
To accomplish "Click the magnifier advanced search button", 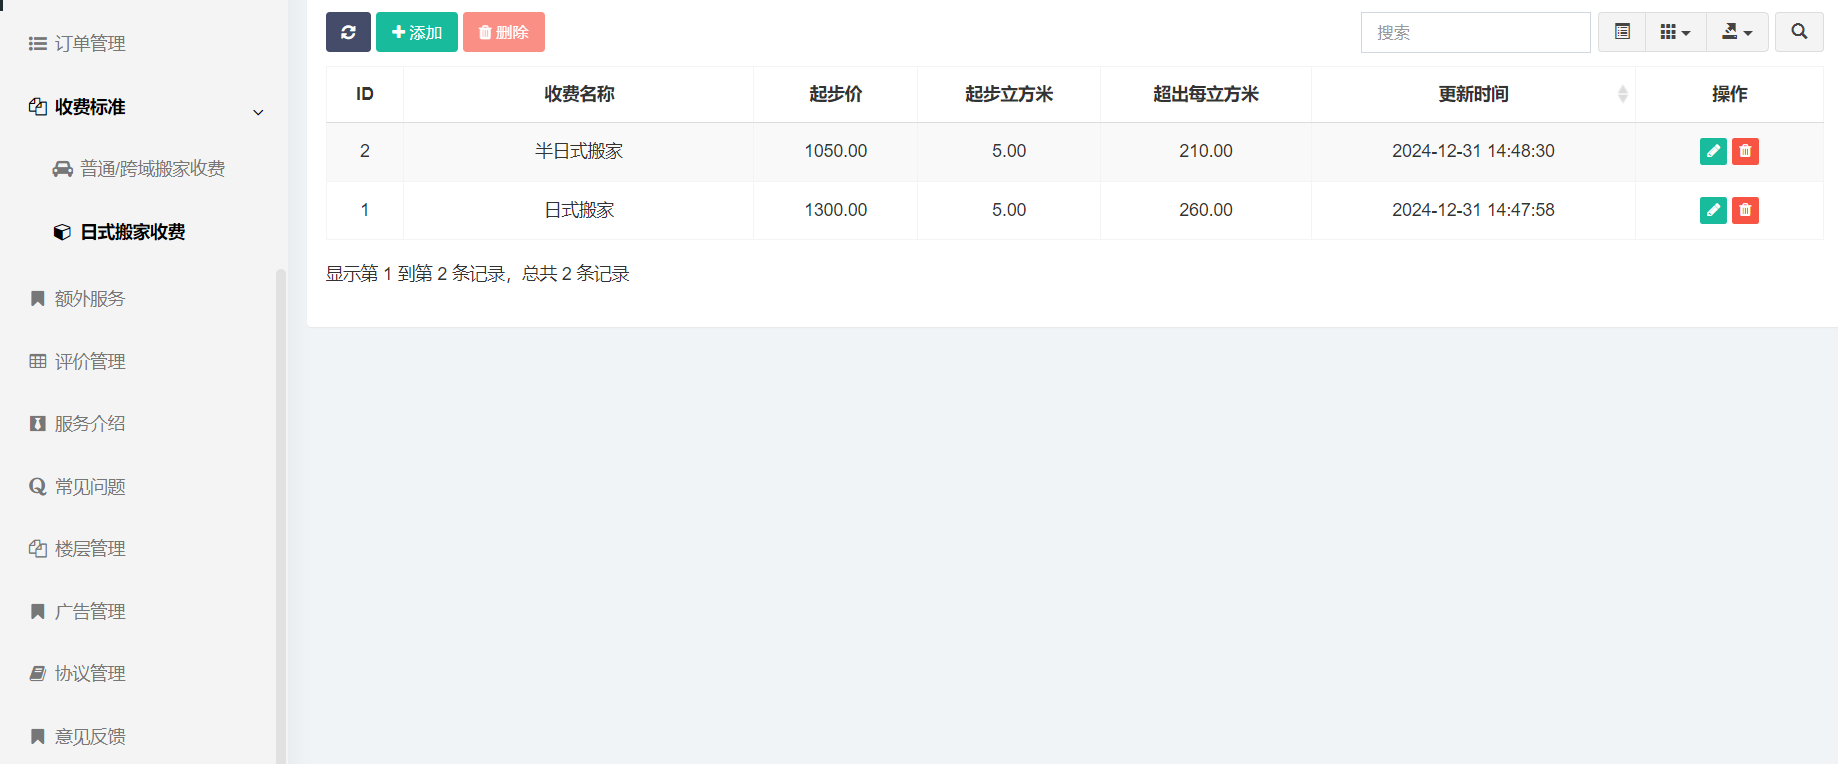I will click(1799, 32).
